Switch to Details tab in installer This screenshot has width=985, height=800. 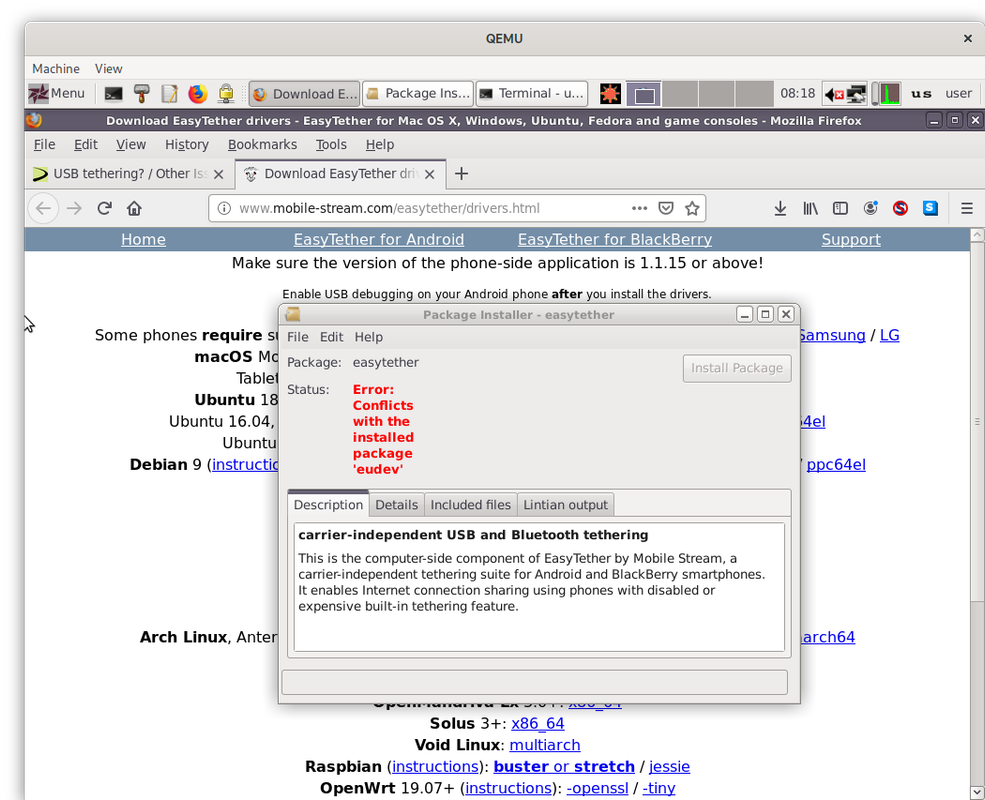(x=396, y=505)
